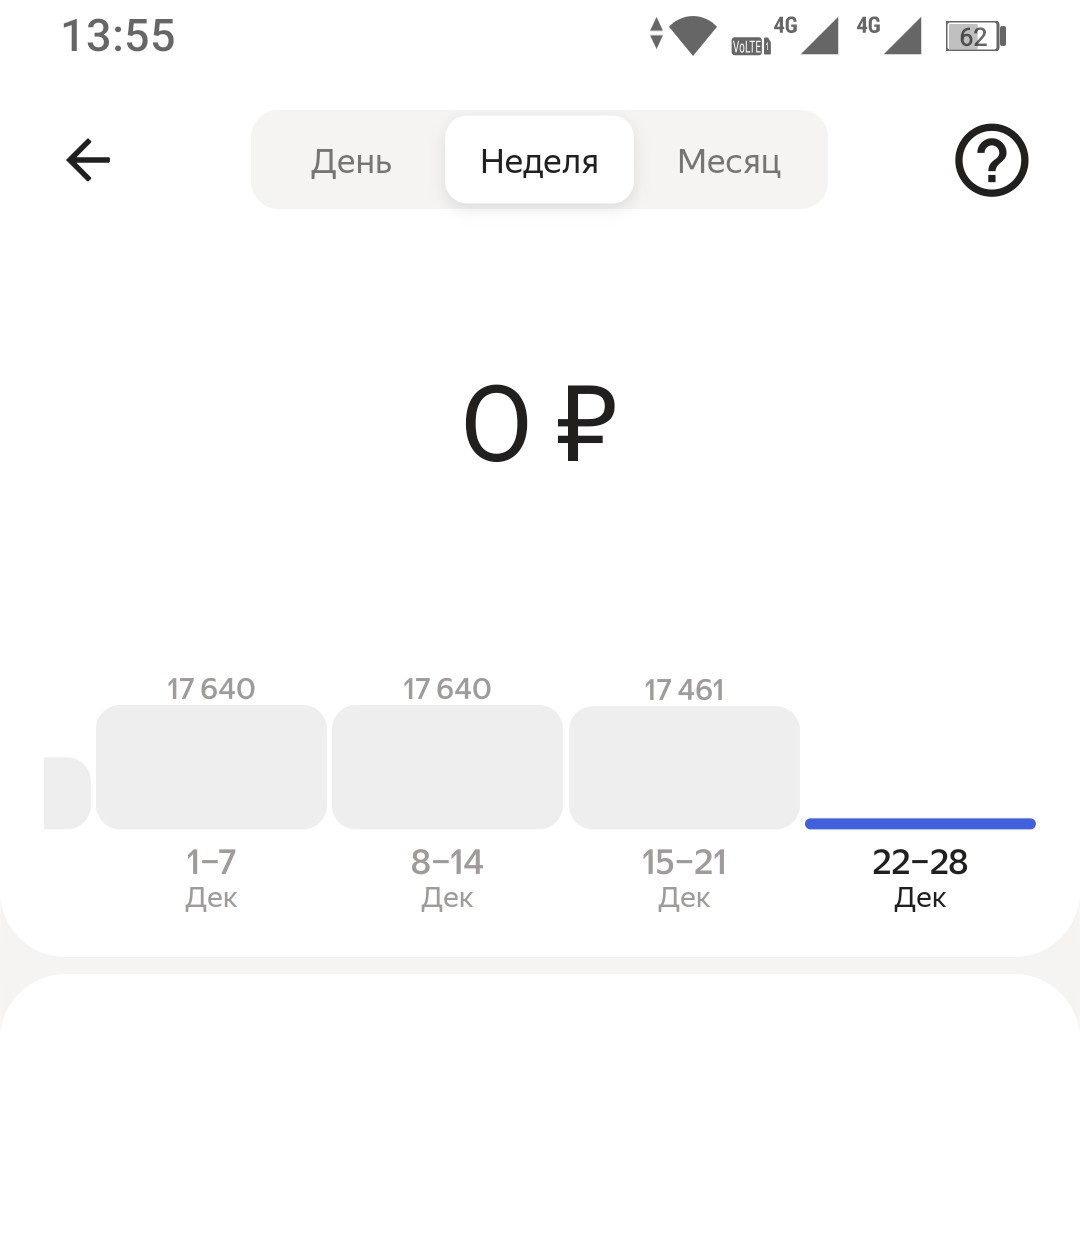This screenshot has height=1242, width=1080.
Task: Switch to the День tab
Action: click(351, 161)
